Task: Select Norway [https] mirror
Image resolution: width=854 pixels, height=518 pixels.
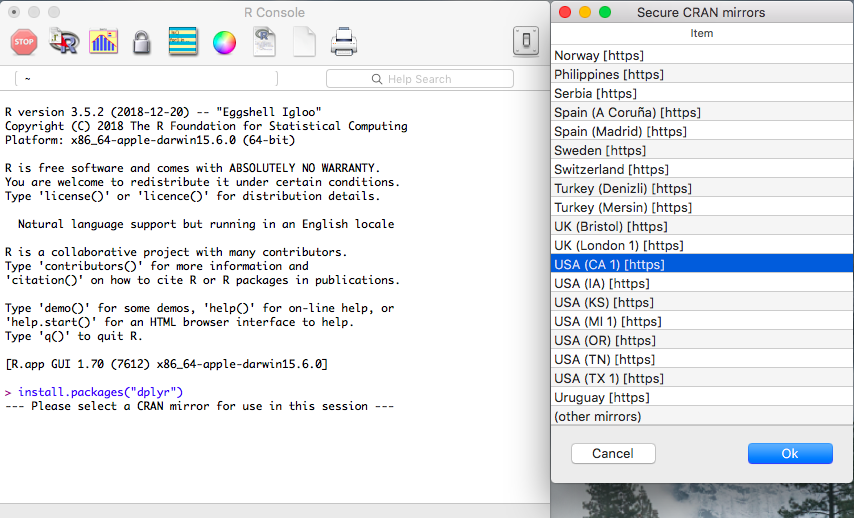Action: click(702, 56)
